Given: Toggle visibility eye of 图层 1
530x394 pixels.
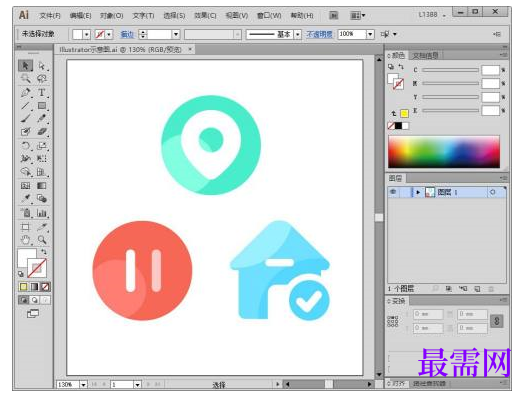Looking at the screenshot, I should 393,192.
